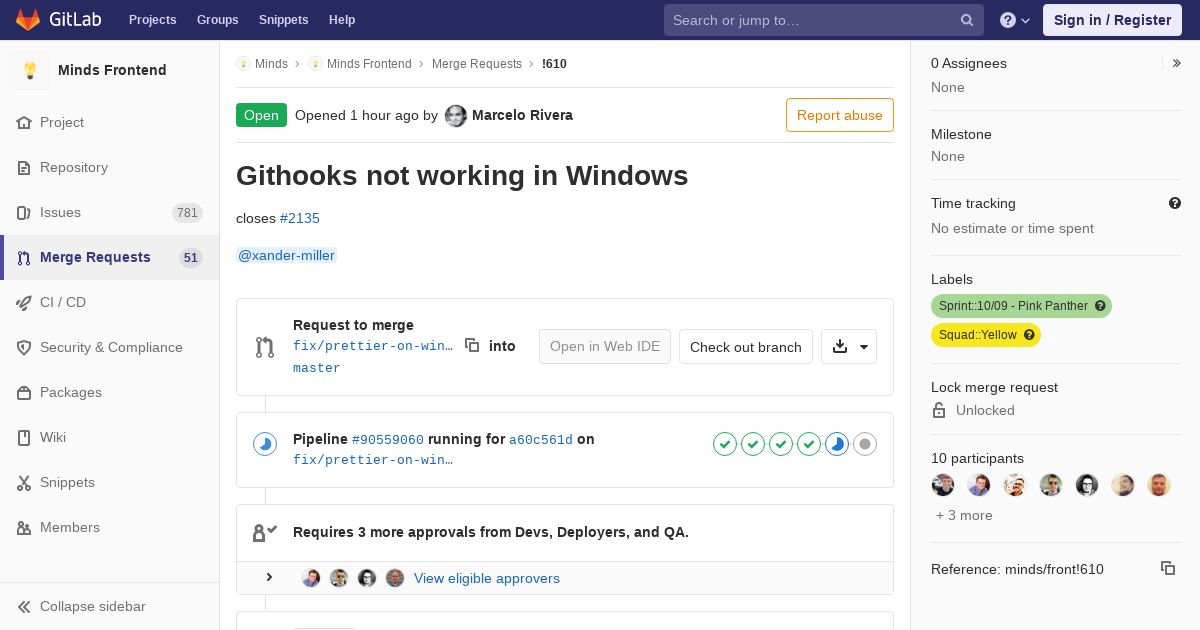Click the pipeline running status icon
The image size is (1200, 630).
point(265,444)
